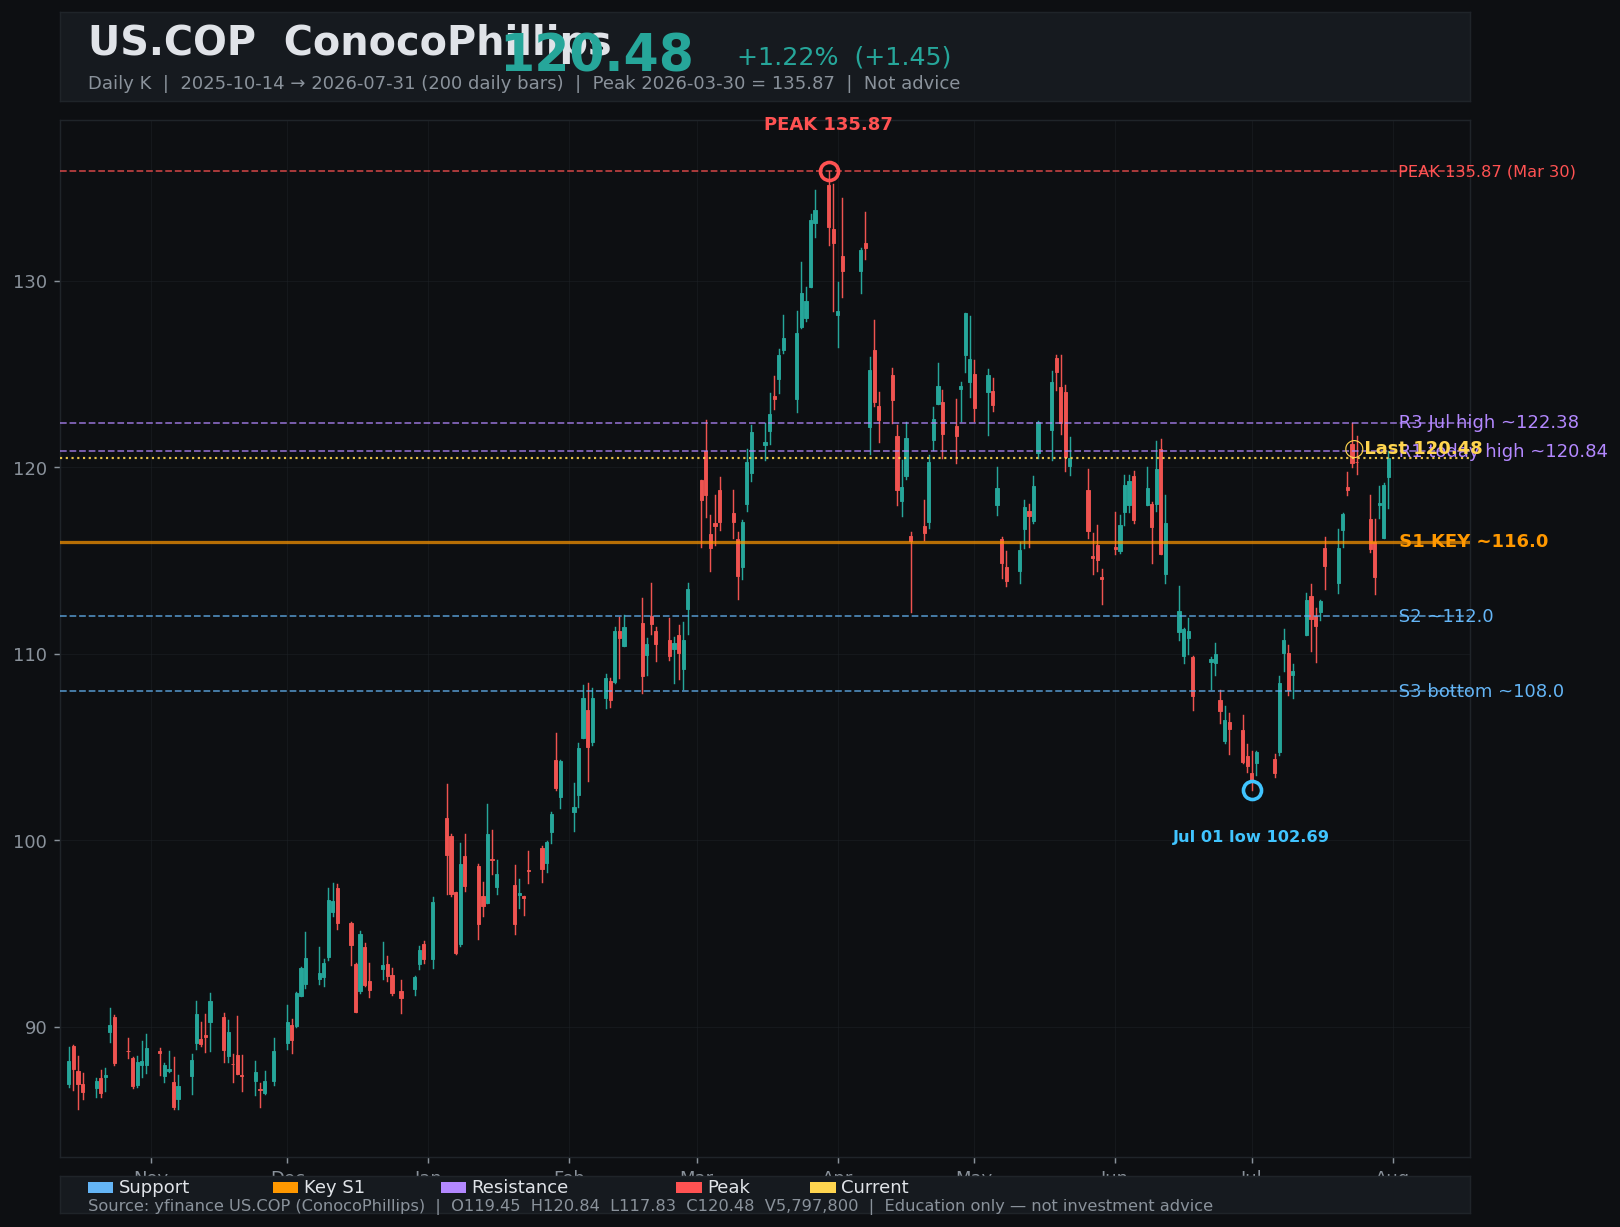Click the "R3 Jul high ~122.38" resistance label
The width and height of the screenshot is (1620, 1227).
click(1489, 422)
